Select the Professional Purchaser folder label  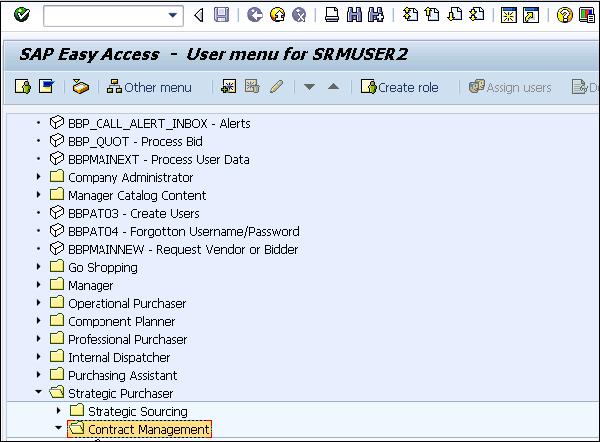pyautogui.click(x=127, y=339)
